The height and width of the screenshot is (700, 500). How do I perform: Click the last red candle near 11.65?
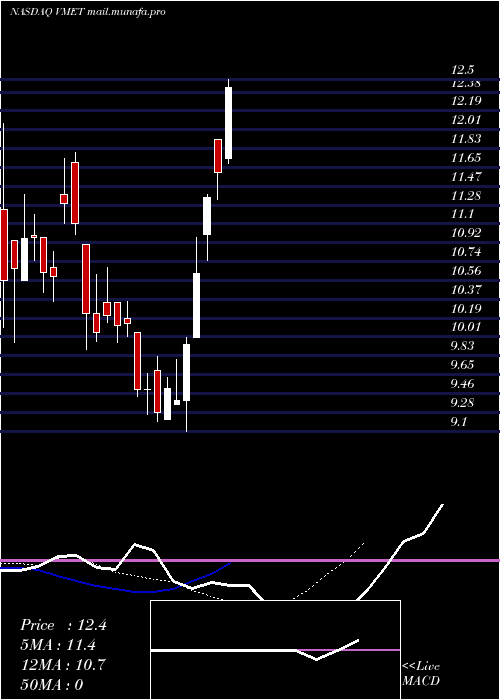tap(218, 156)
